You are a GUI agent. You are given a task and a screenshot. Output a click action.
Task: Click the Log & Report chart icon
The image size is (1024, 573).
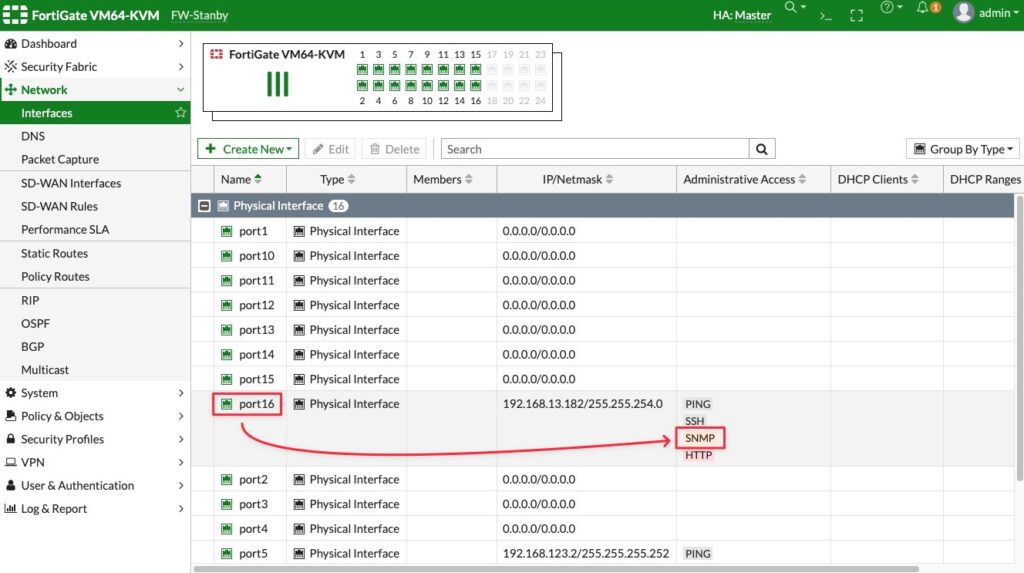pyautogui.click(x=10, y=508)
